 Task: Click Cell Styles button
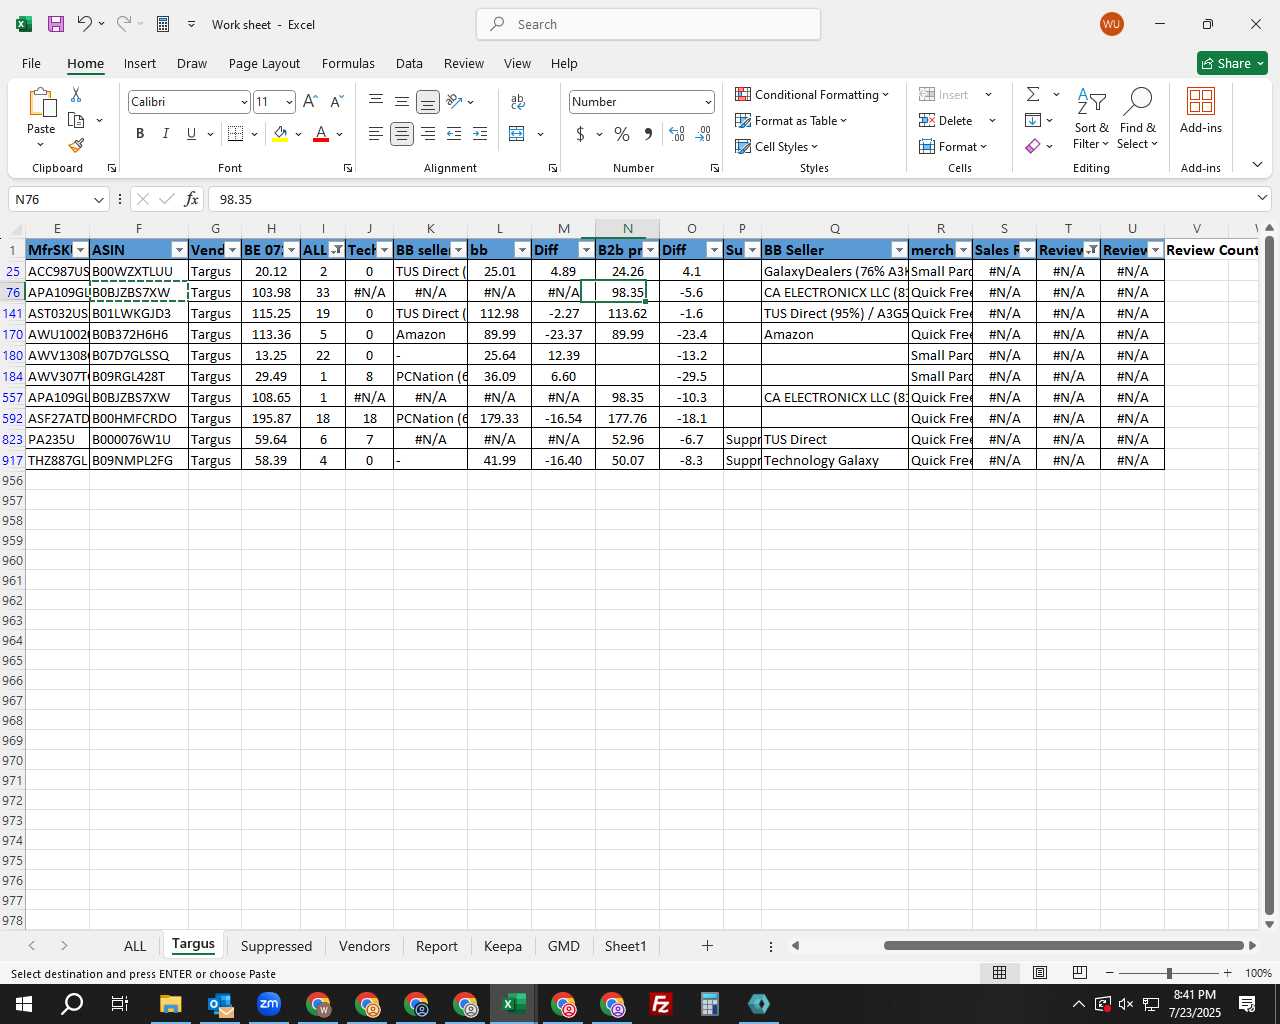coord(777,147)
